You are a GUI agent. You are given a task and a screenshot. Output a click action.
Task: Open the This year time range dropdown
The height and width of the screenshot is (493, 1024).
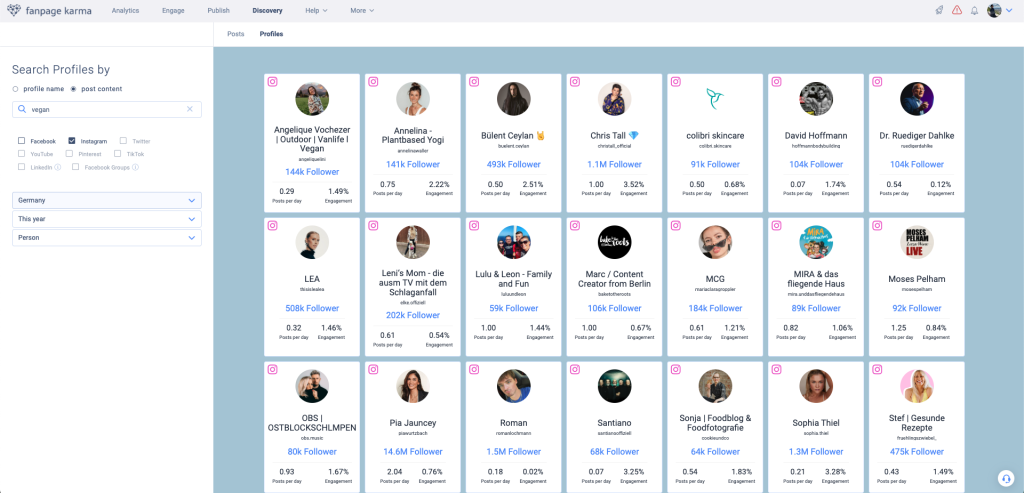click(x=107, y=219)
